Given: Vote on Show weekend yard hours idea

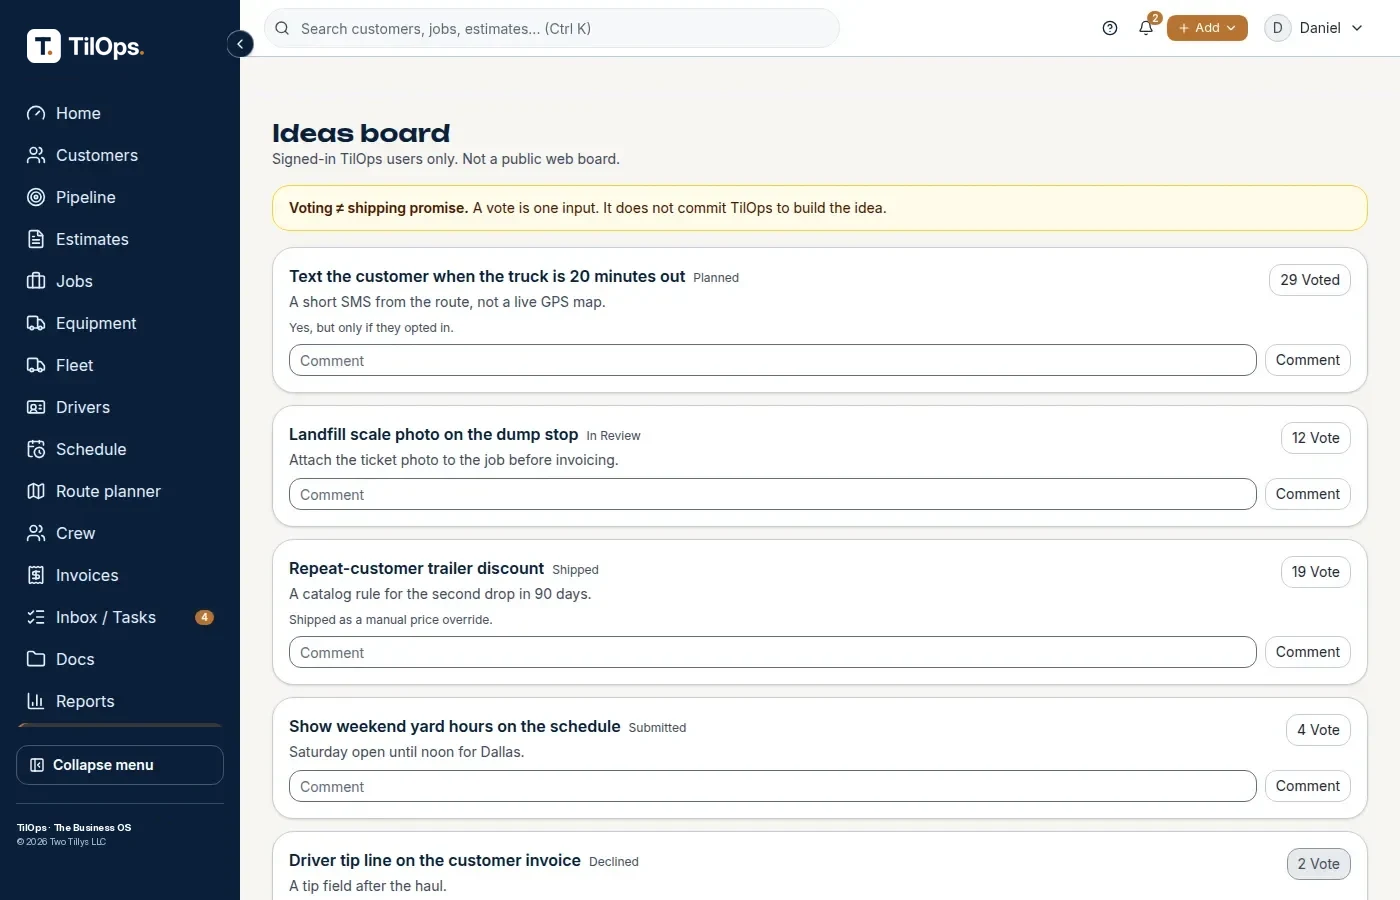Looking at the screenshot, I should pyautogui.click(x=1318, y=730).
